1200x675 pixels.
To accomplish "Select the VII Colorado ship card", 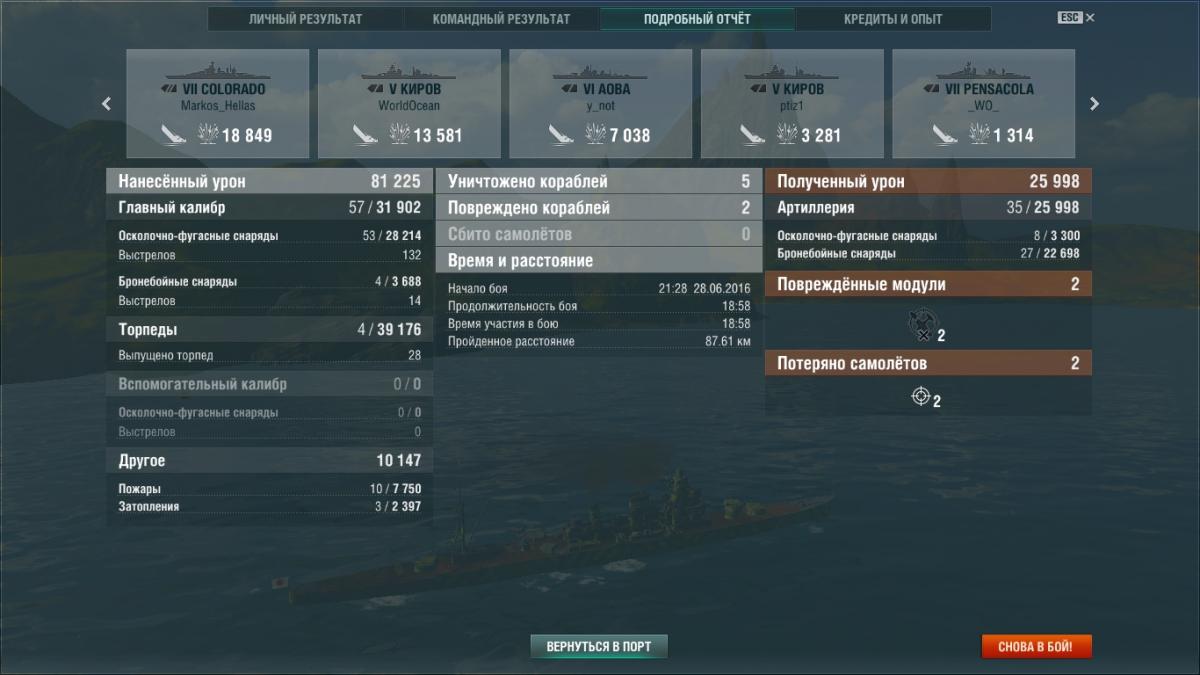I will click(x=217, y=104).
